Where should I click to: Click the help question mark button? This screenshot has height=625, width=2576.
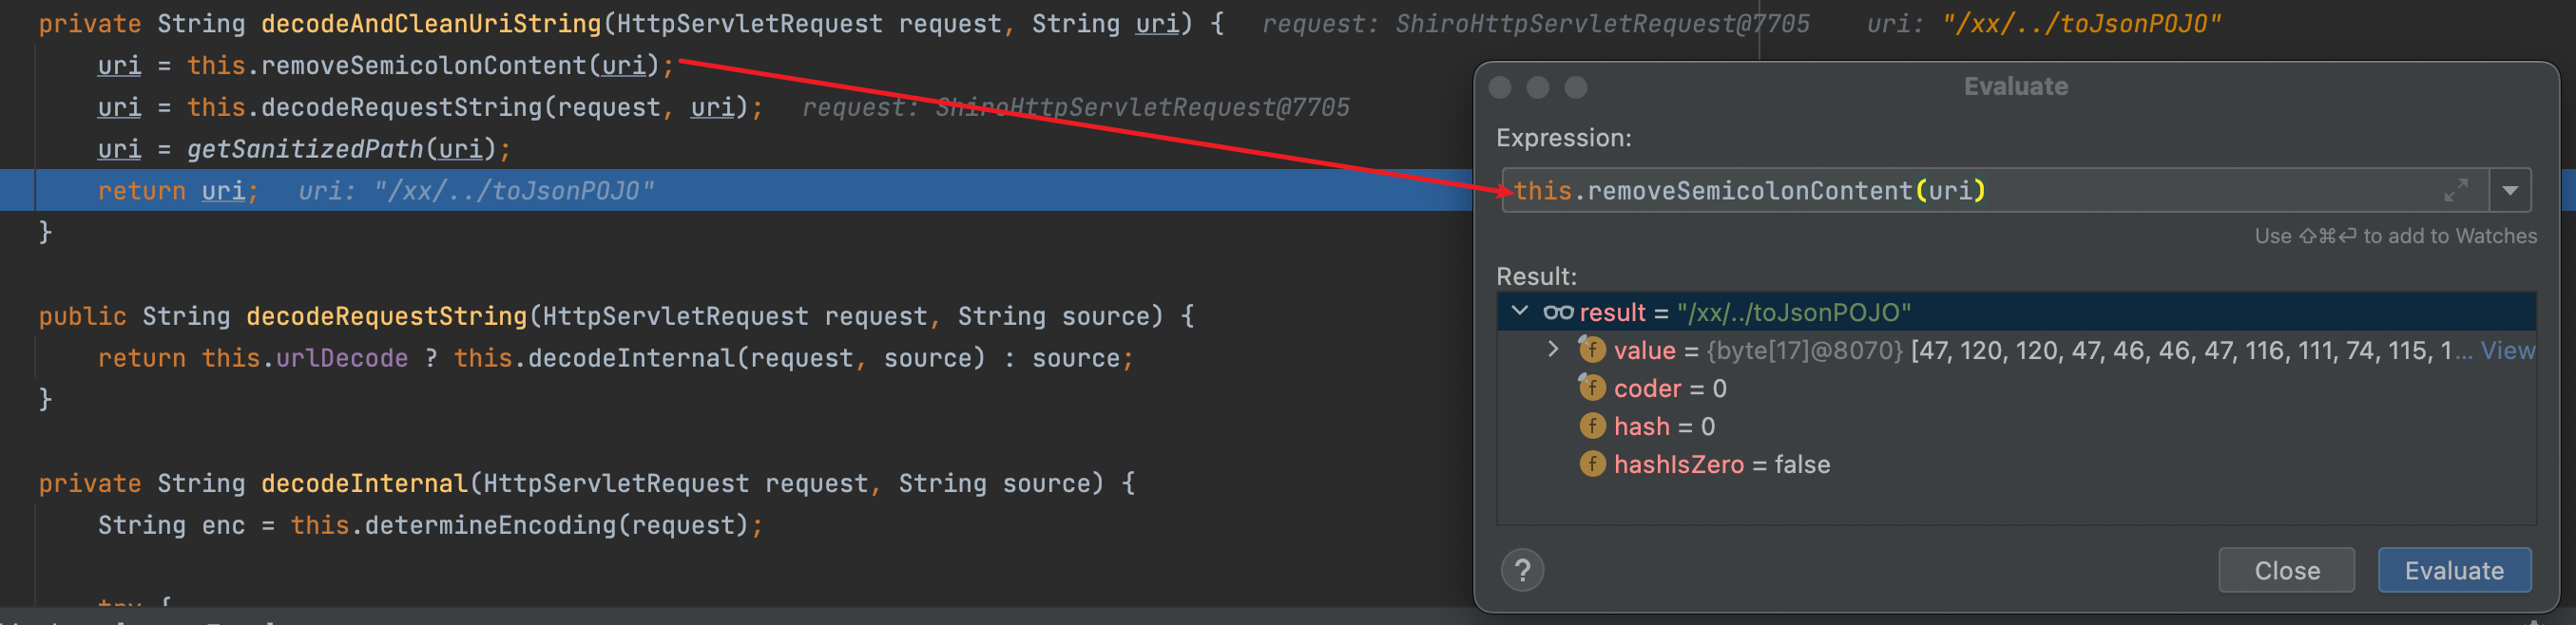coord(1522,570)
